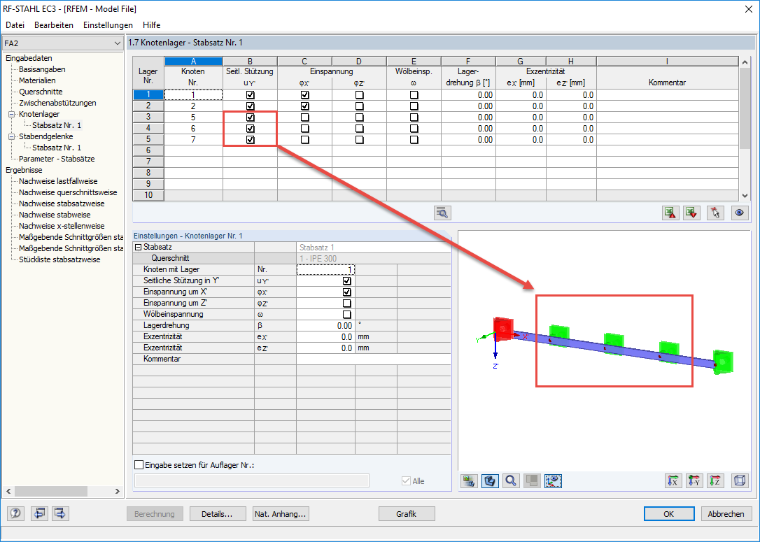Screen dimensions: 760x542
Task: Select table row header 3
Action: coord(148,117)
